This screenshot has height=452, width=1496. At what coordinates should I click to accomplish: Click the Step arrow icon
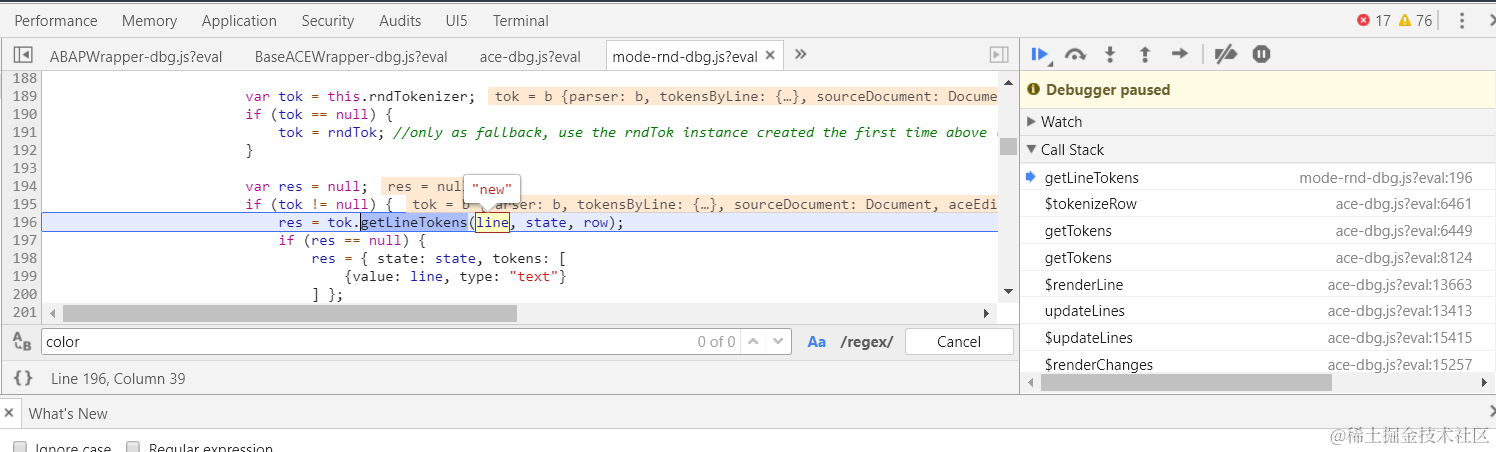[x=1180, y=55]
